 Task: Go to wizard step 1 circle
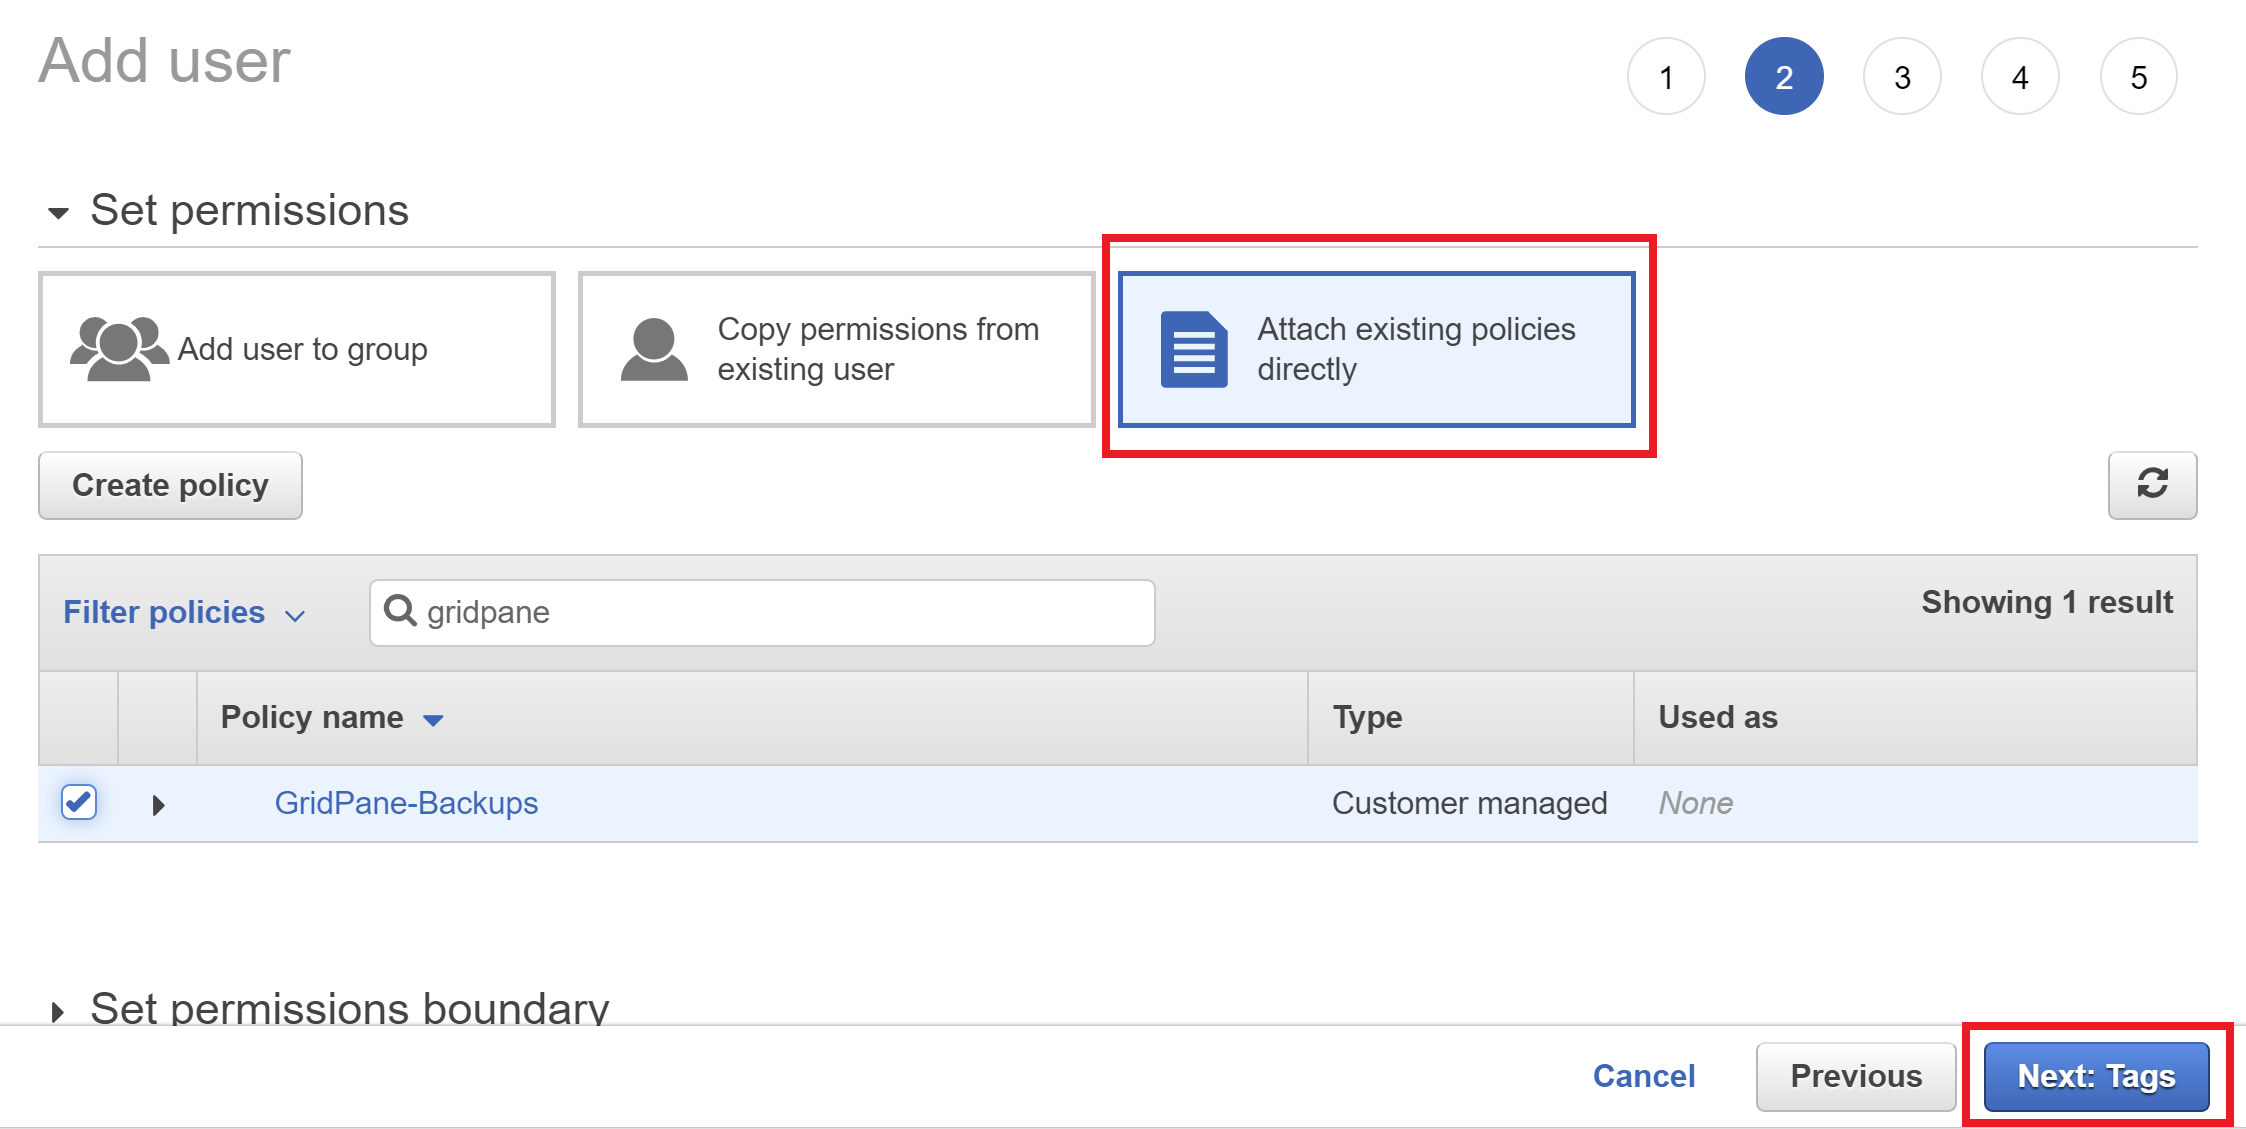point(1666,77)
